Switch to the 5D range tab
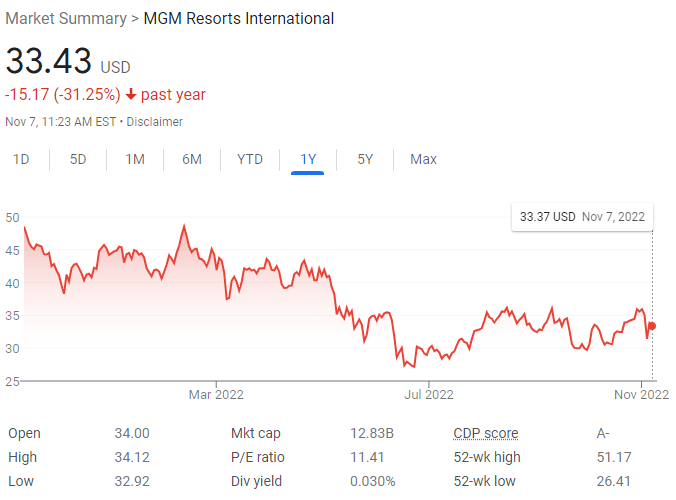Screen dimensions: 676x500 pos(78,159)
